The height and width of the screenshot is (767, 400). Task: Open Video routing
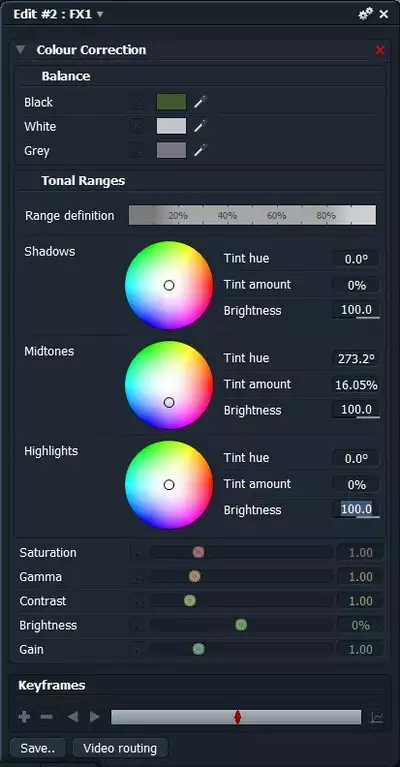[x=120, y=748]
